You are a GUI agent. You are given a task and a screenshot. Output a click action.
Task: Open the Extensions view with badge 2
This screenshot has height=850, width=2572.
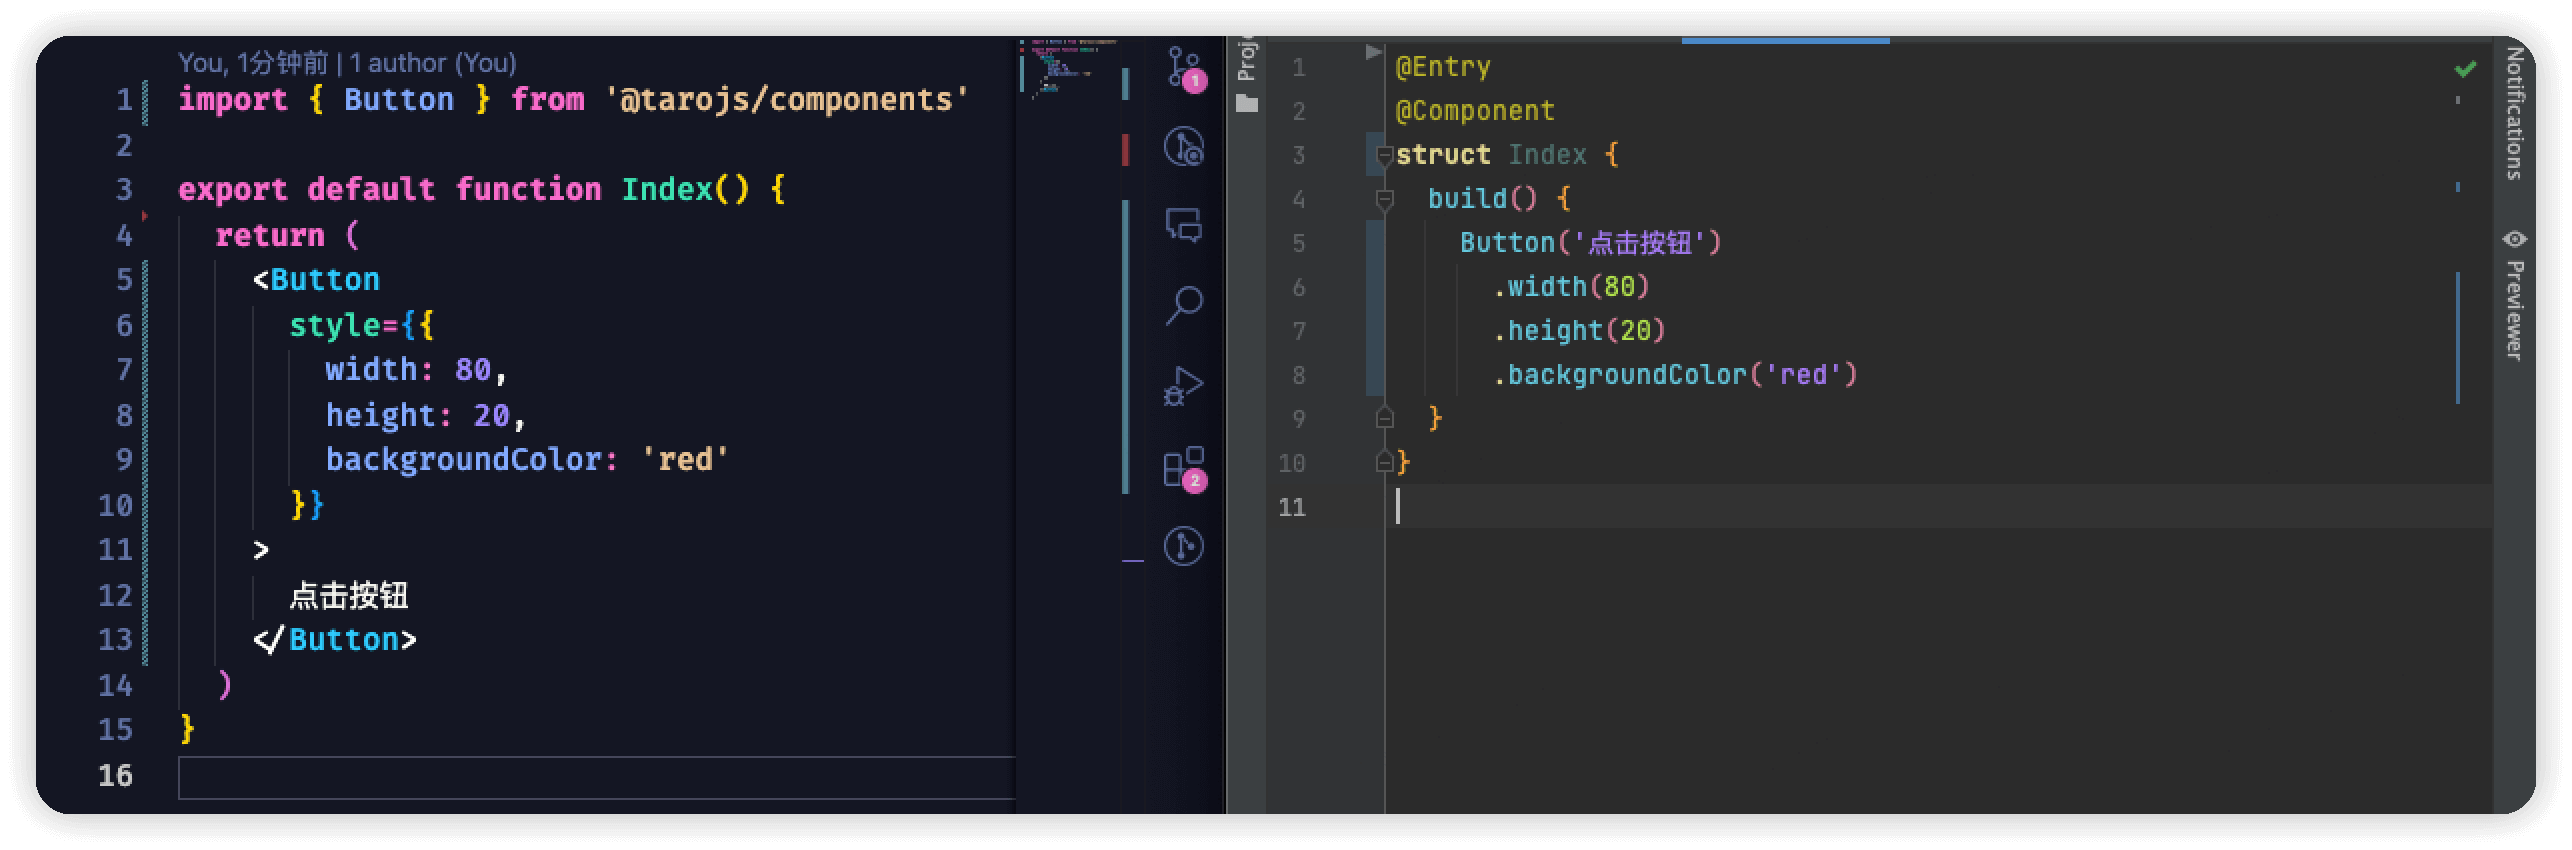pos(1184,467)
